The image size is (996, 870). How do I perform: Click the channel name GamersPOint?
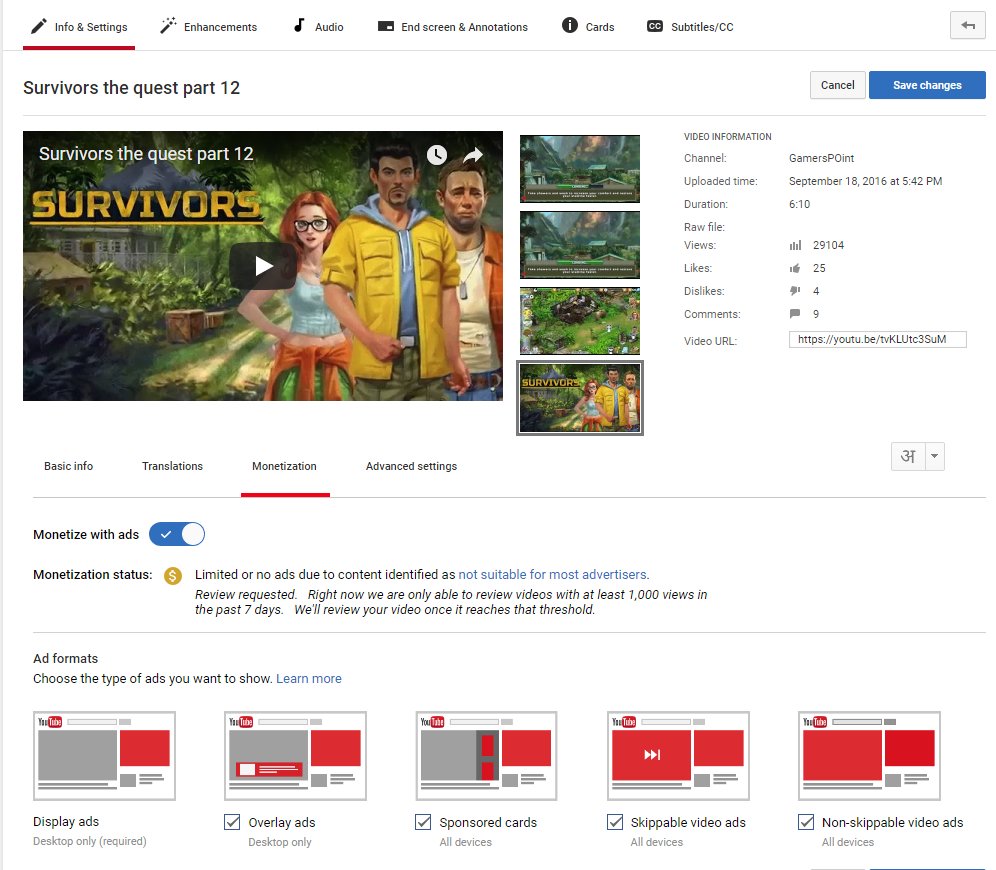[821, 158]
